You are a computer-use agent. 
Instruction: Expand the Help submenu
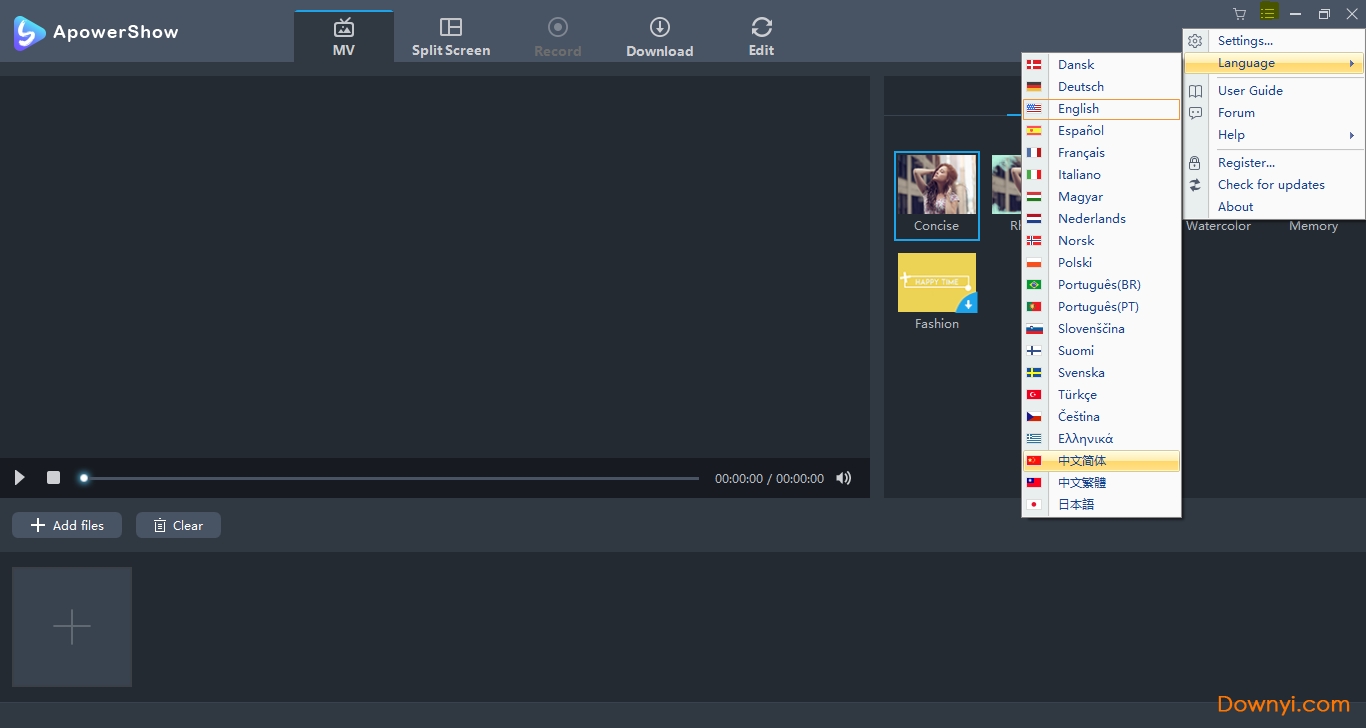pos(1274,135)
